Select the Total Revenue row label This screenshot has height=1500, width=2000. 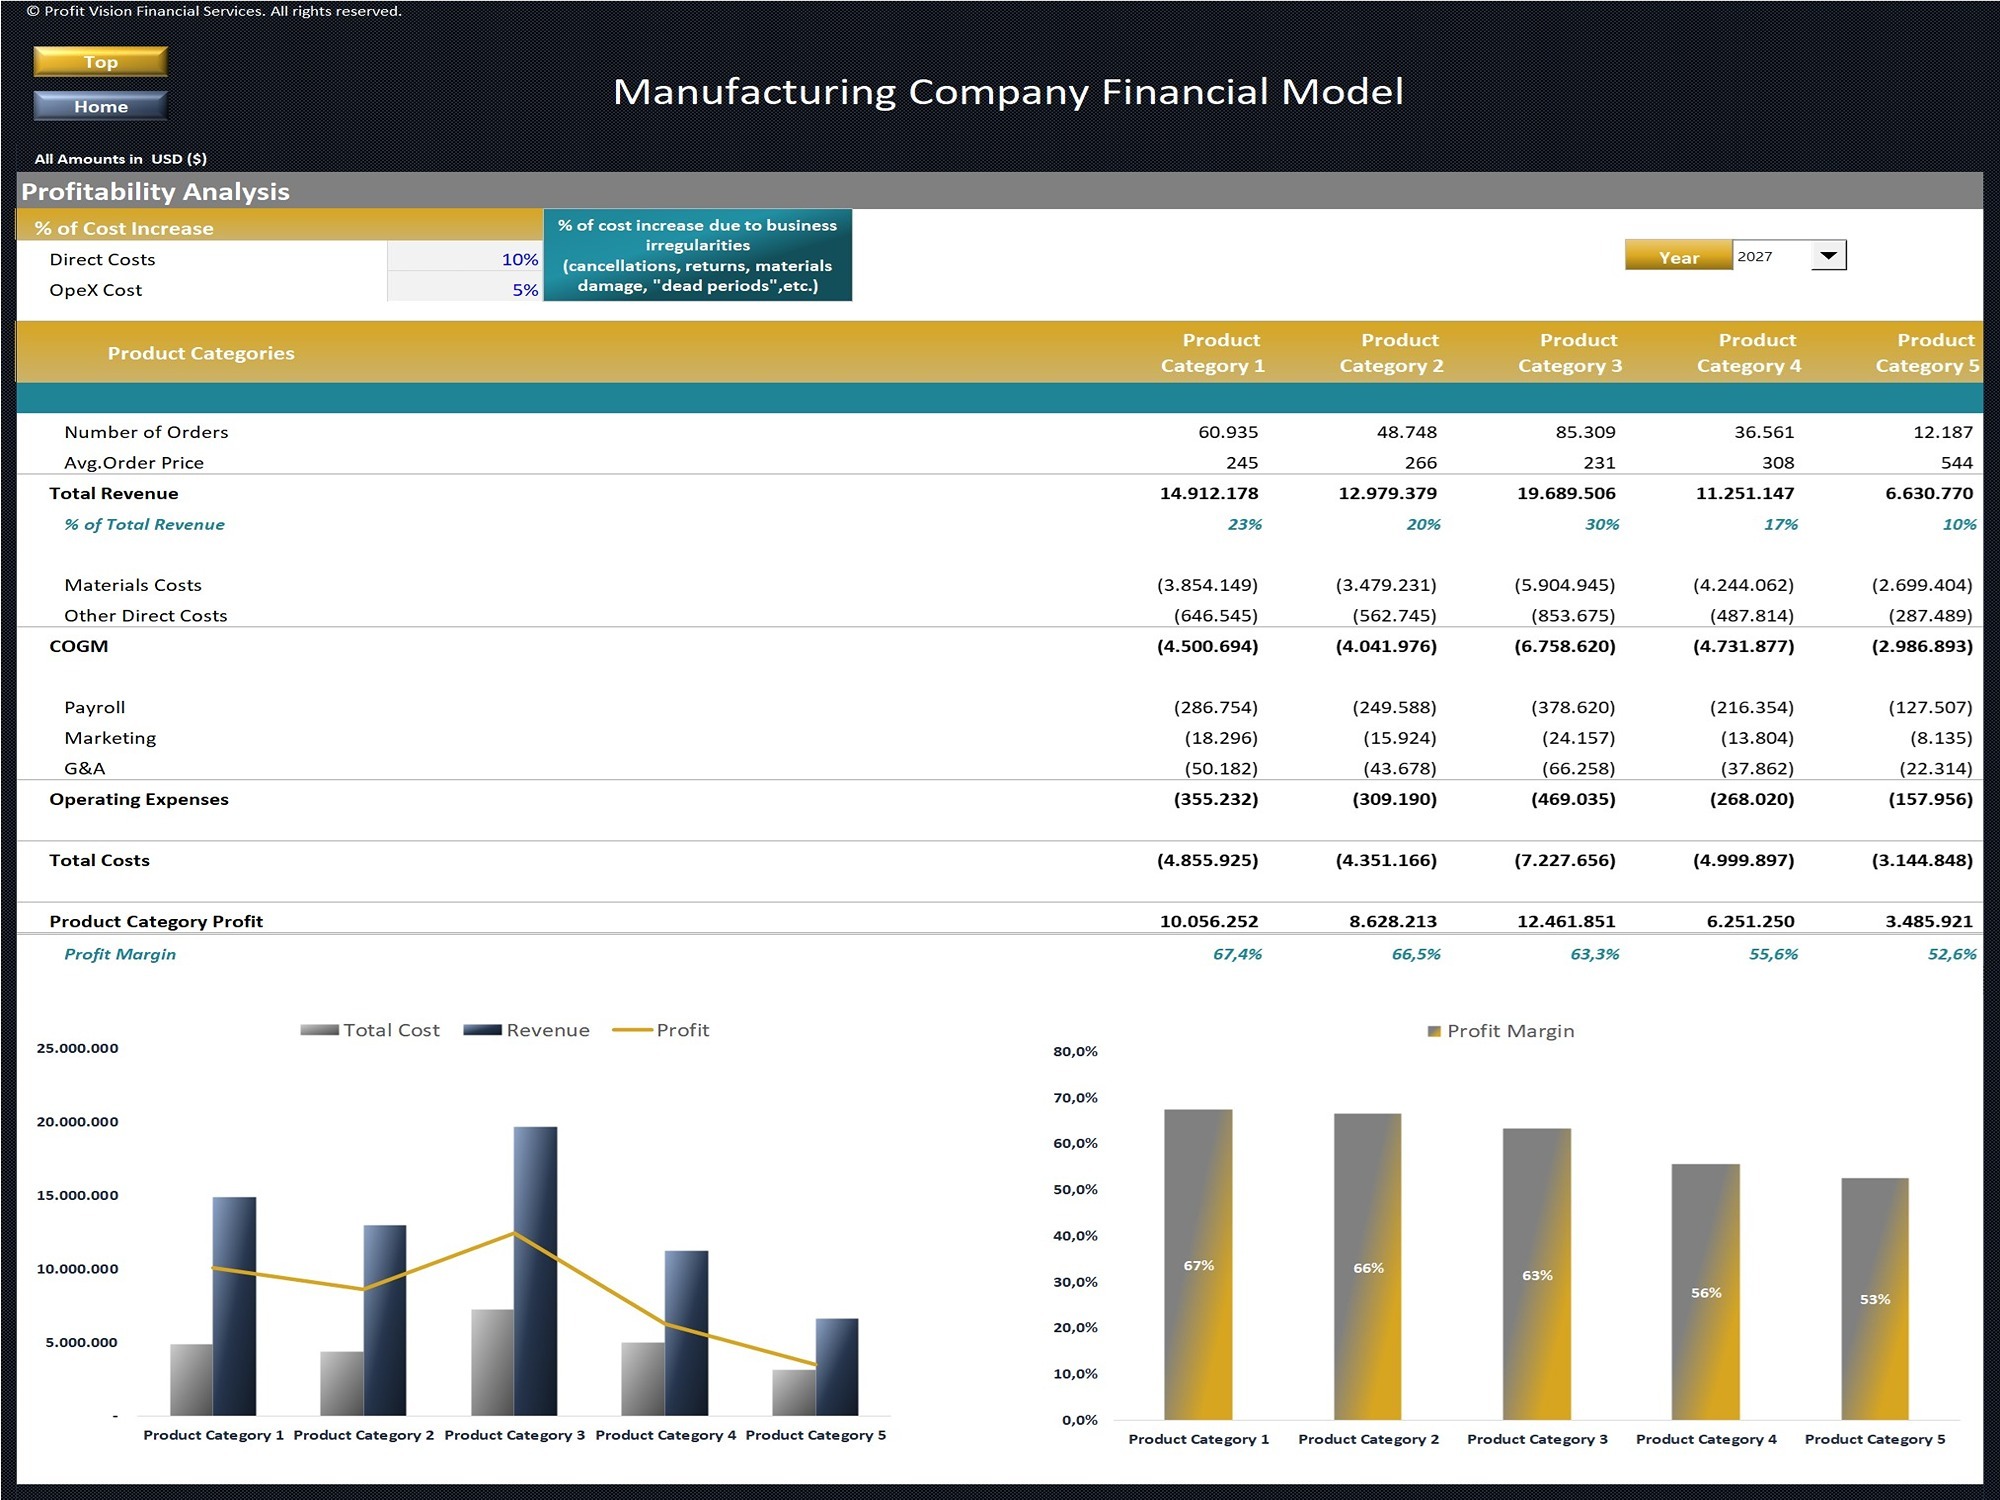(114, 493)
